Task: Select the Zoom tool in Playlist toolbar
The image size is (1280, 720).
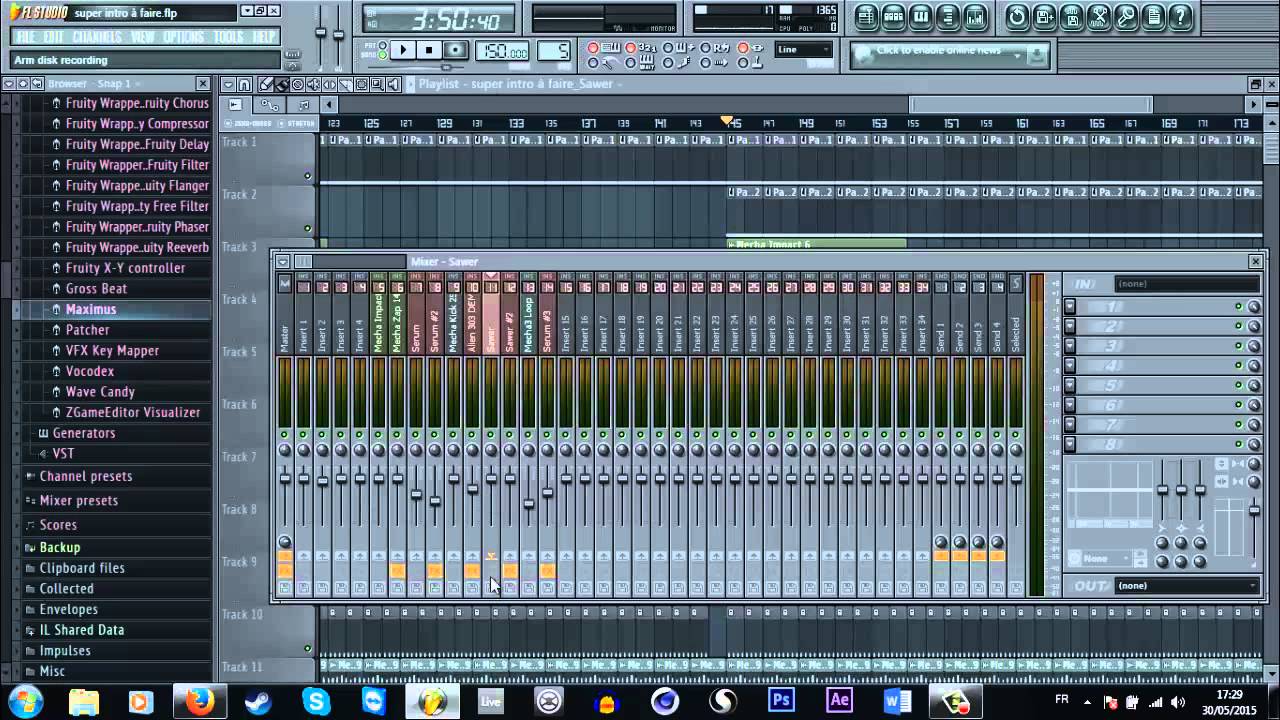Action: 378,85
